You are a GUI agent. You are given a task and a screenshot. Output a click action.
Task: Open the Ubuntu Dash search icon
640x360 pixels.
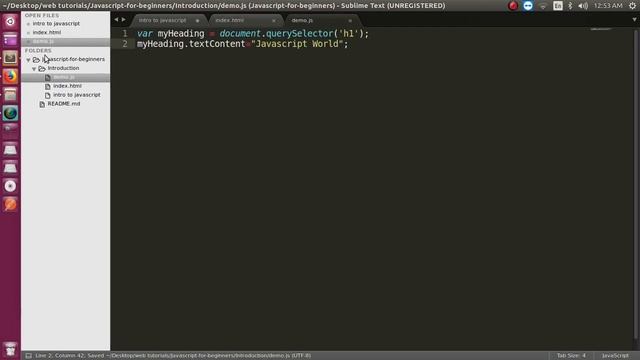click(10, 21)
